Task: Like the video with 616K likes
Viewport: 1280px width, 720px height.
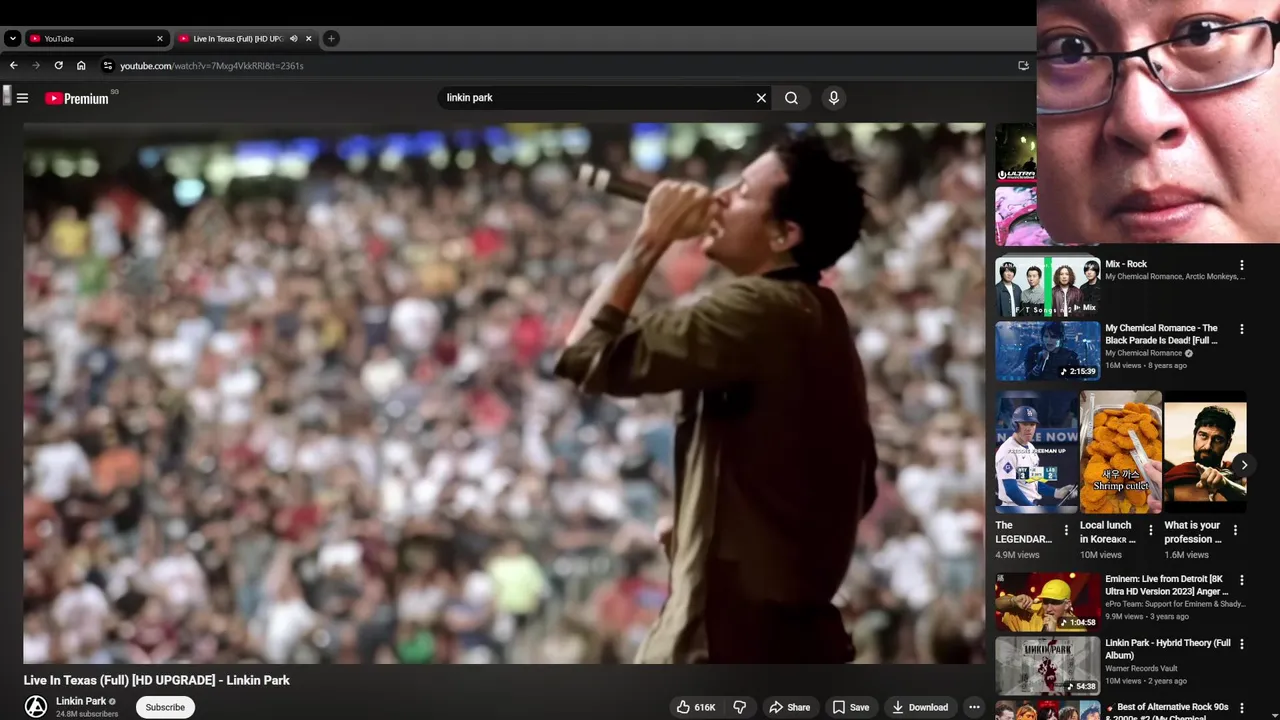Action: click(696, 707)
